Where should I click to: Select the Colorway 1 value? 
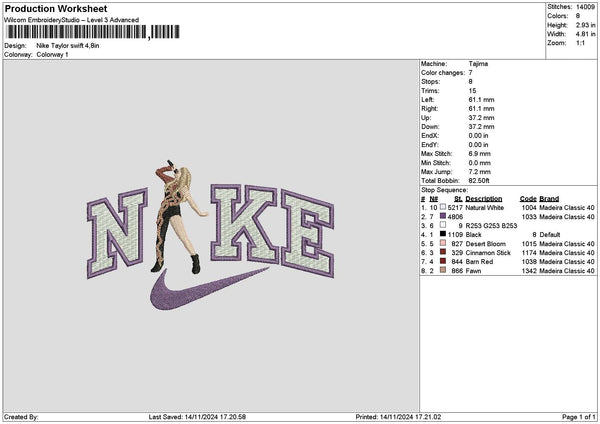52,55
